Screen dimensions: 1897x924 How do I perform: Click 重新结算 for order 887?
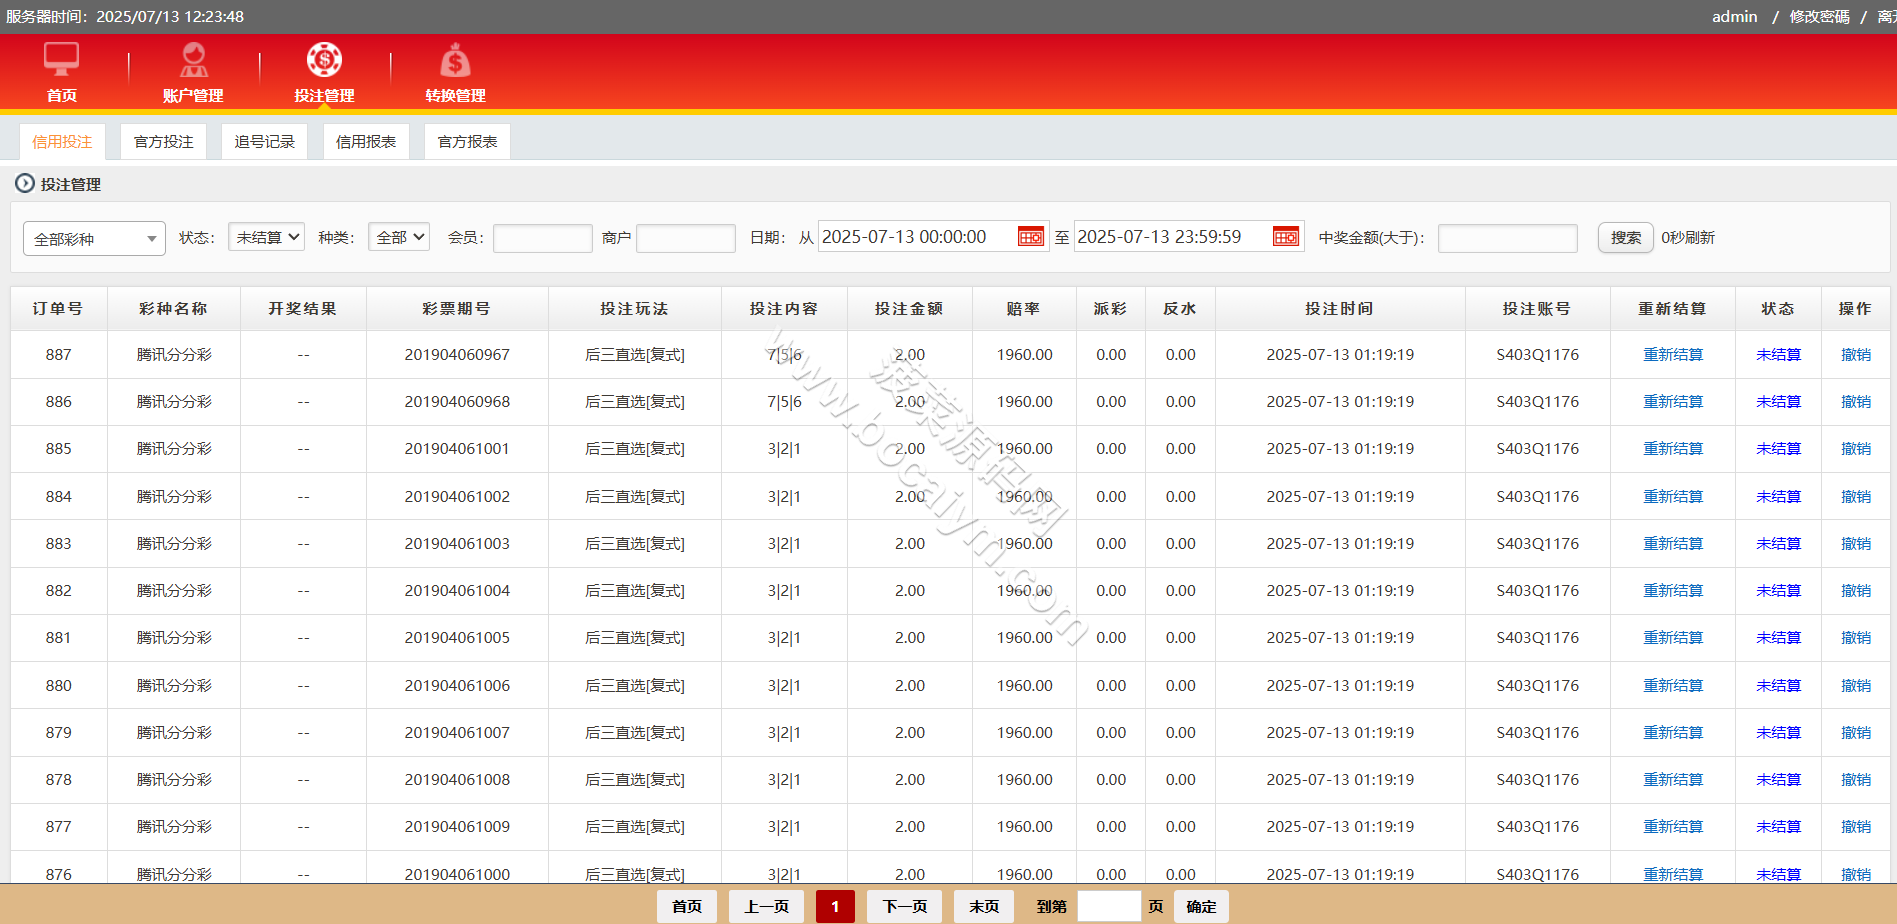[x=1673, y=355]
